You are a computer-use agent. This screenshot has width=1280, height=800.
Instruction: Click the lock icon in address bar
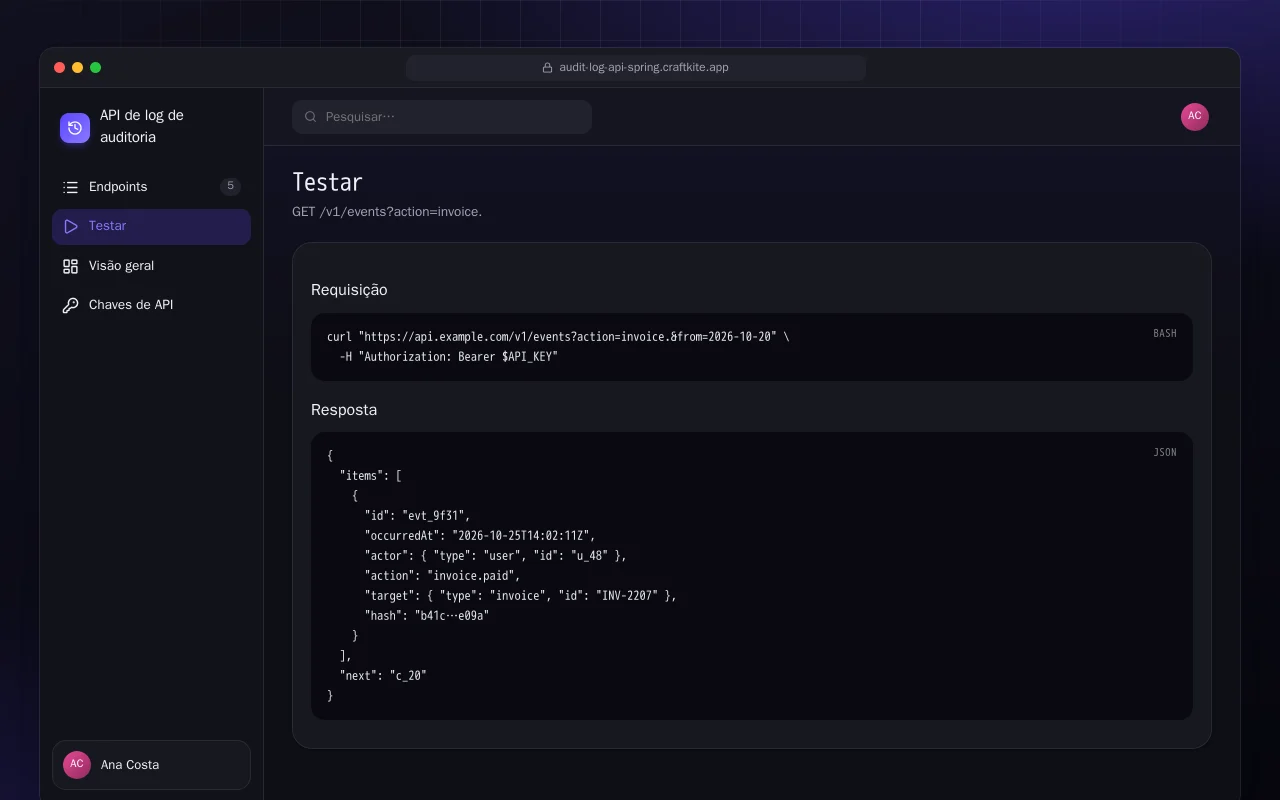pyautogui.click(x=547, y=68)
